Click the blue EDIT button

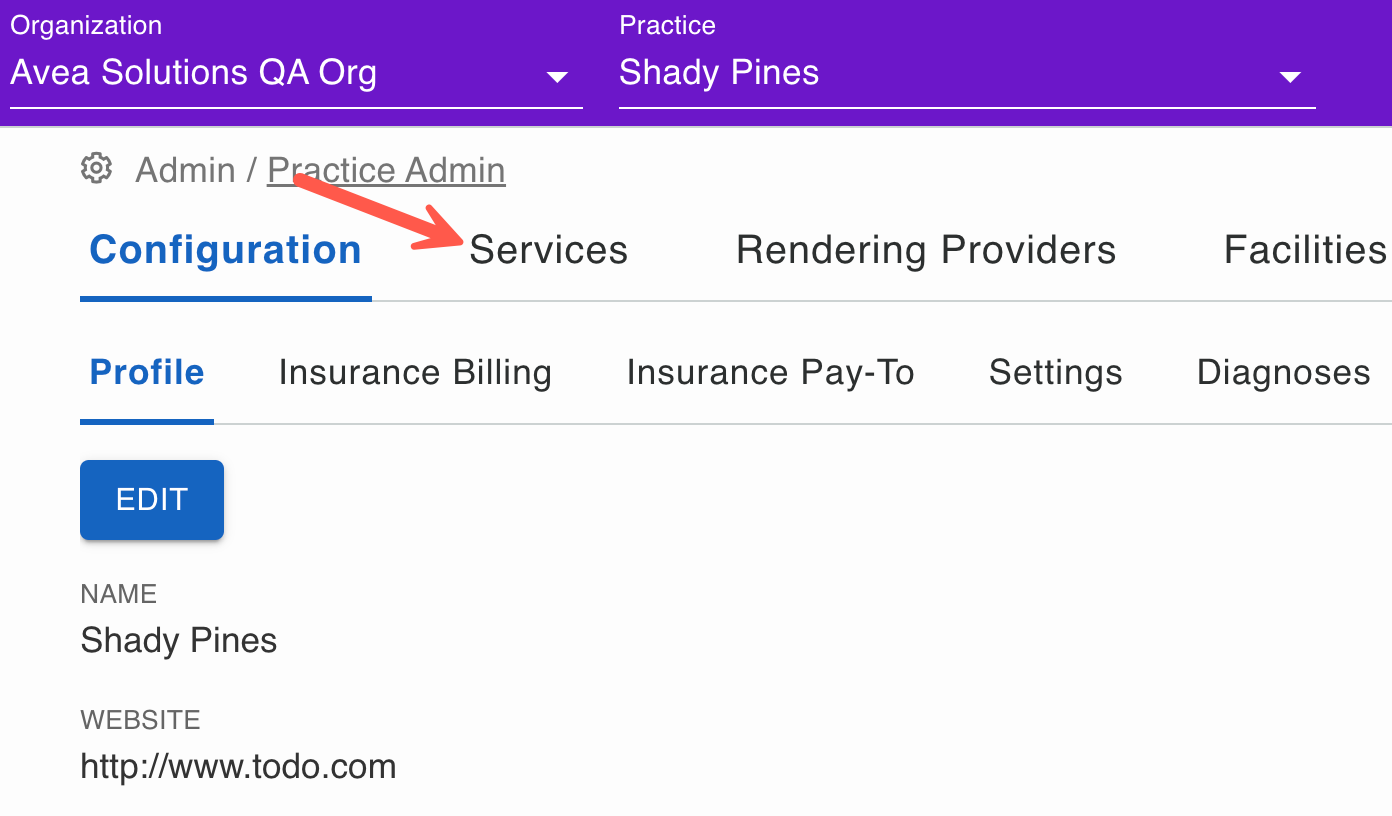152,500
